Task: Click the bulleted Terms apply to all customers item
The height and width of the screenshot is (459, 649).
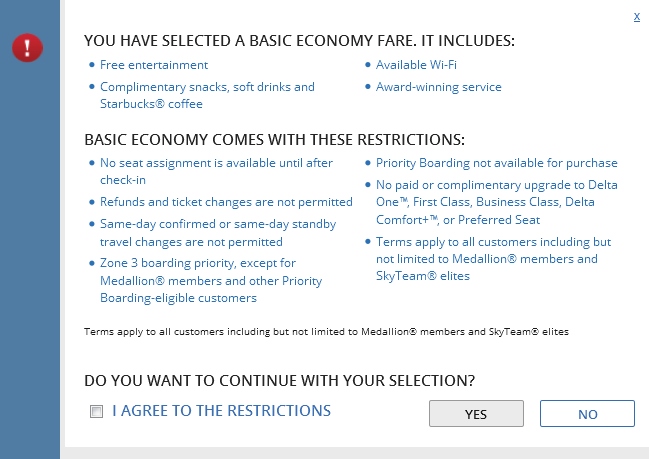Action: [493, 258]
